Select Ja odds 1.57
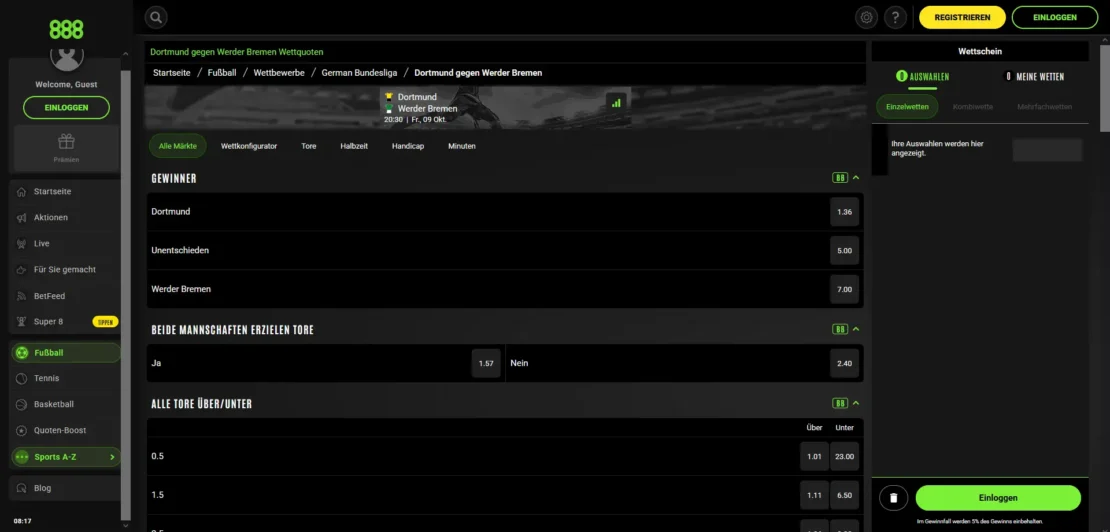Viewport: 1110px width, 532px height. click(486, 364)
